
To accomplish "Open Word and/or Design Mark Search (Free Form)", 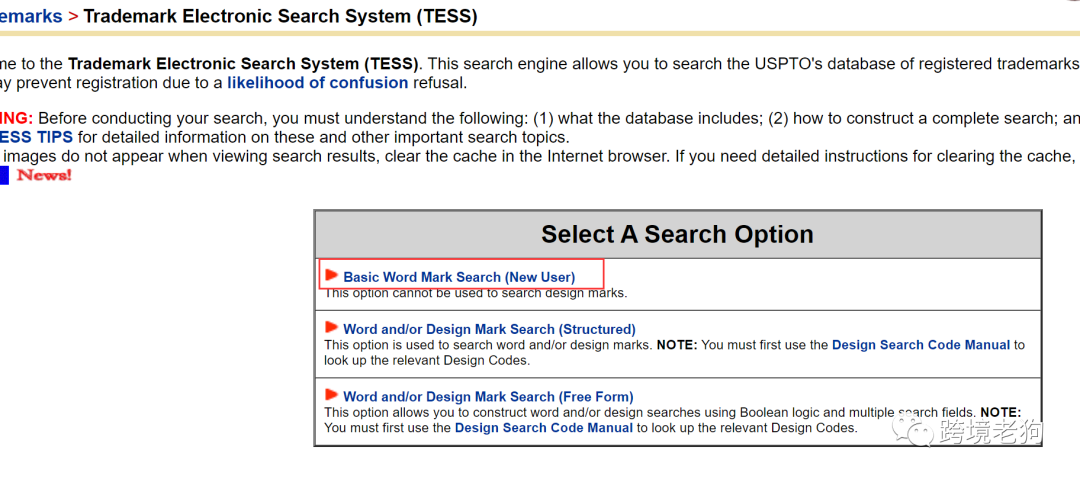I will coord(488,397).
